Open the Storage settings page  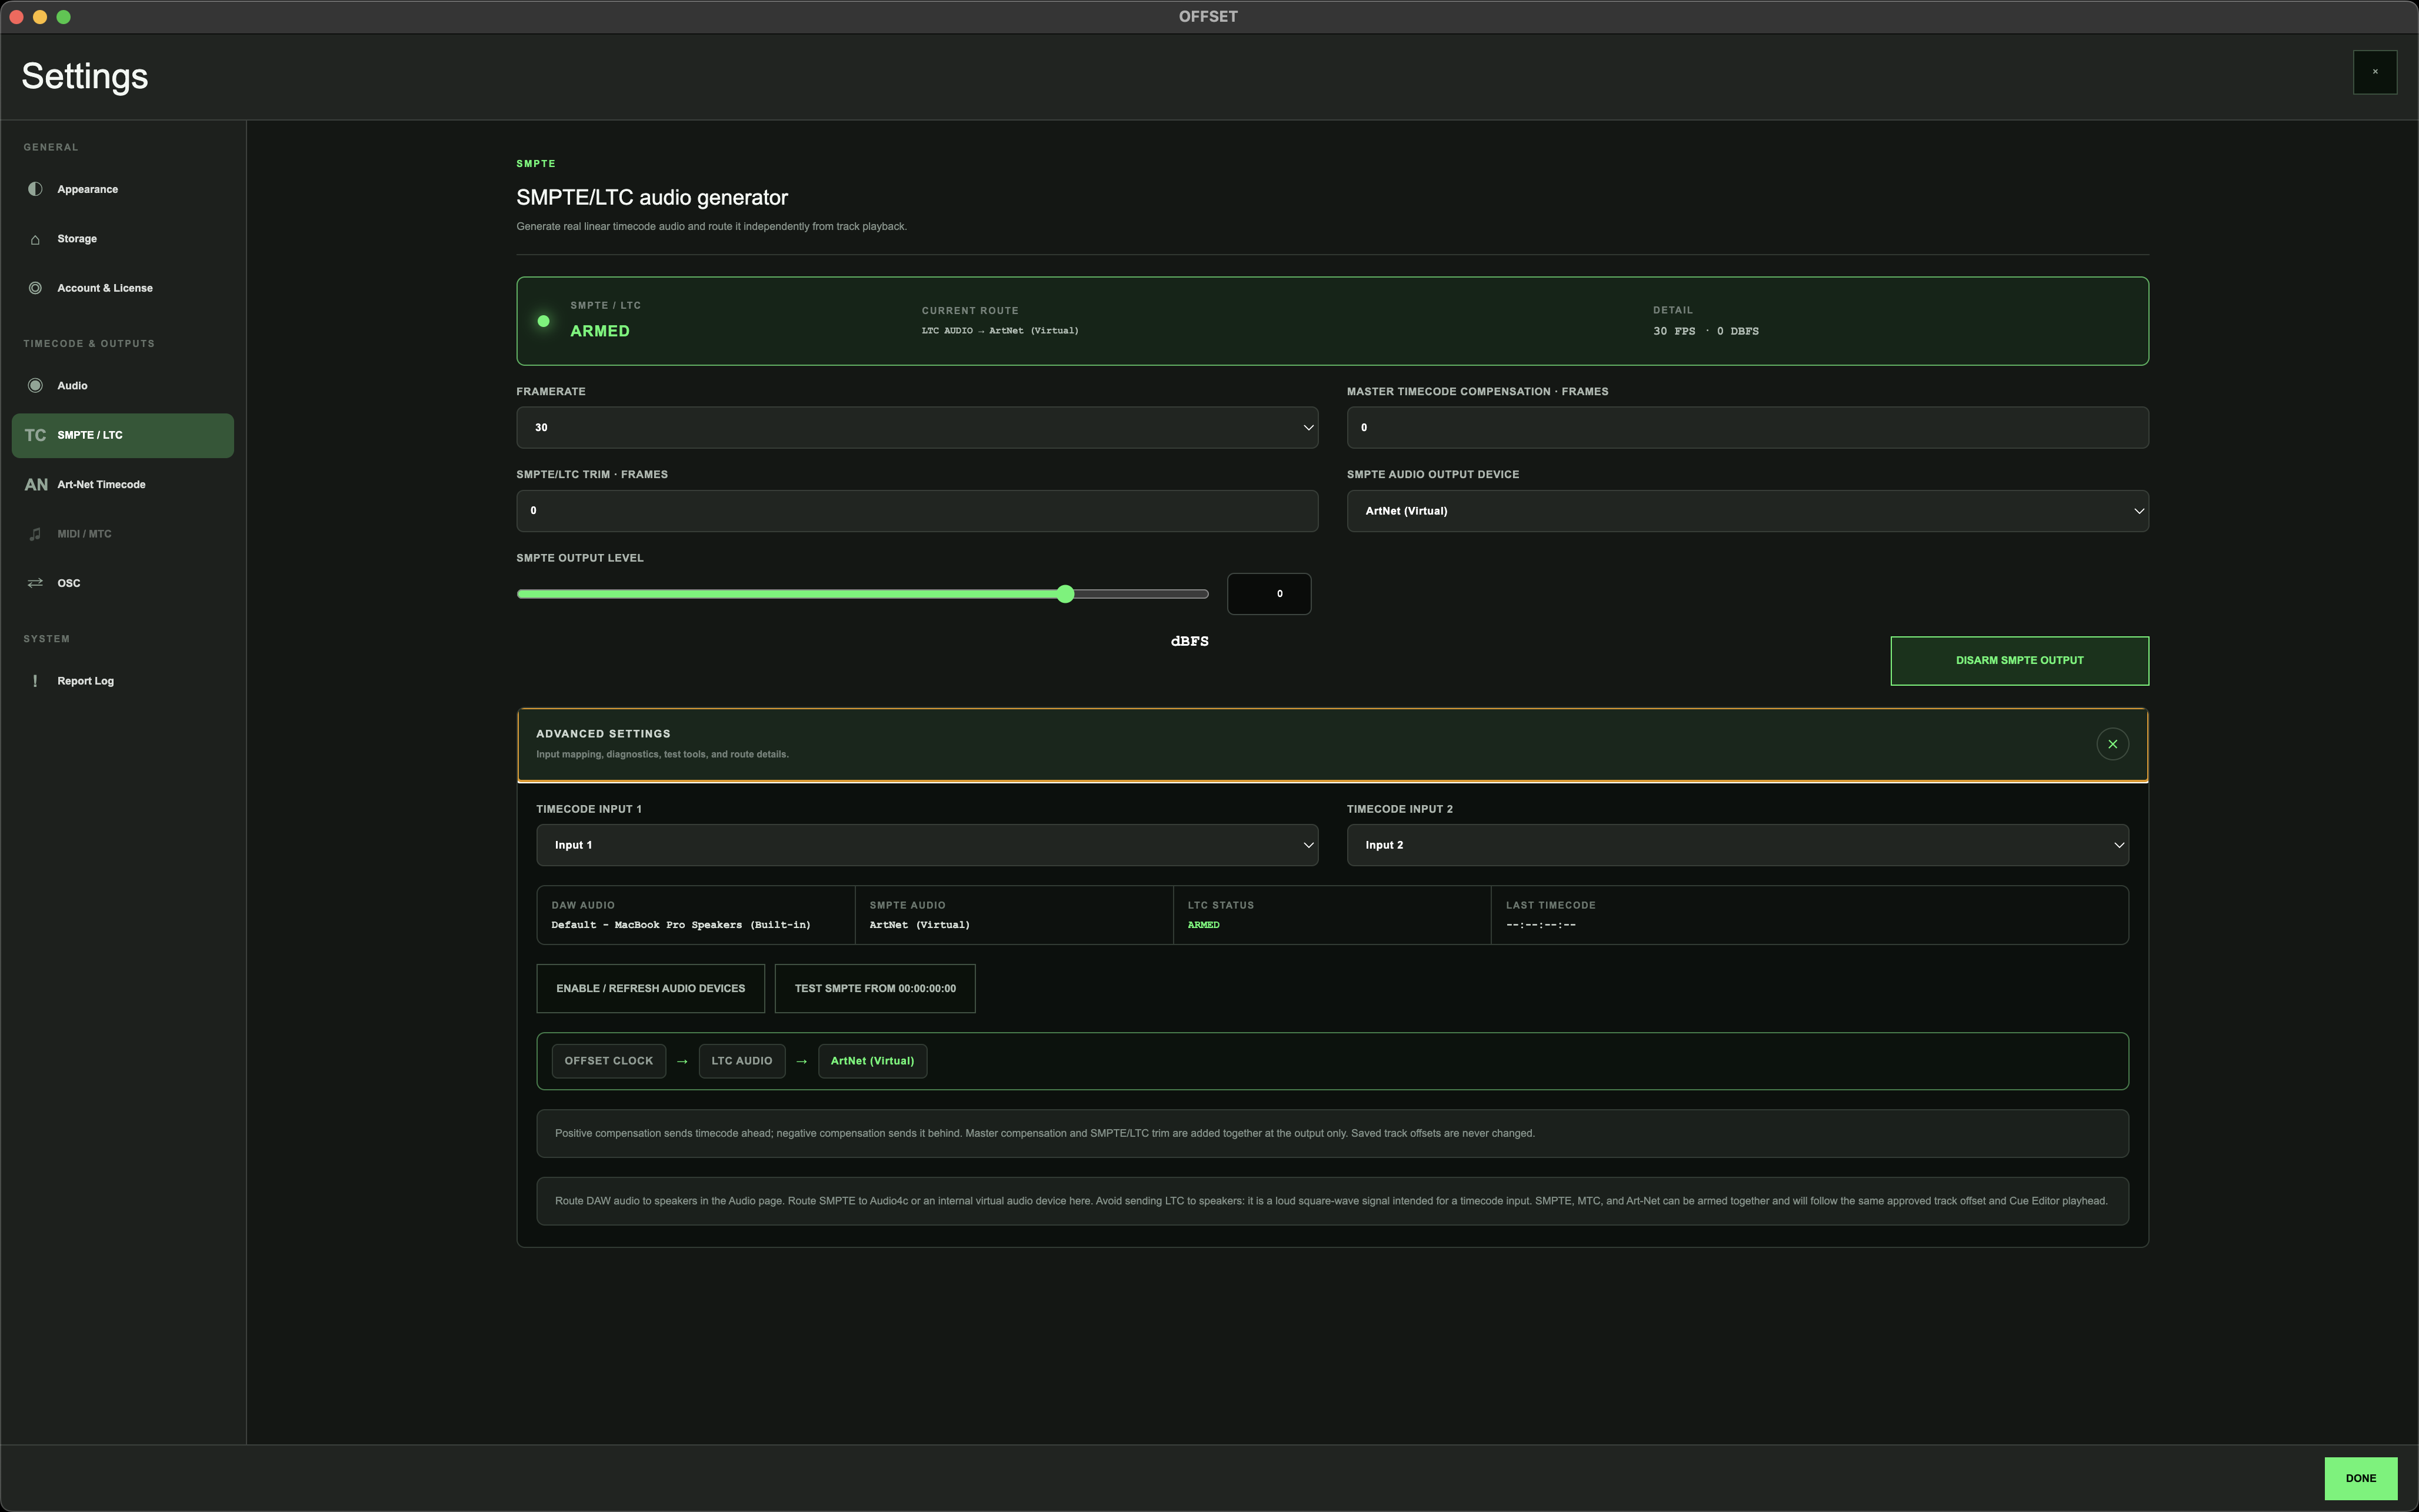coord(122,239)
